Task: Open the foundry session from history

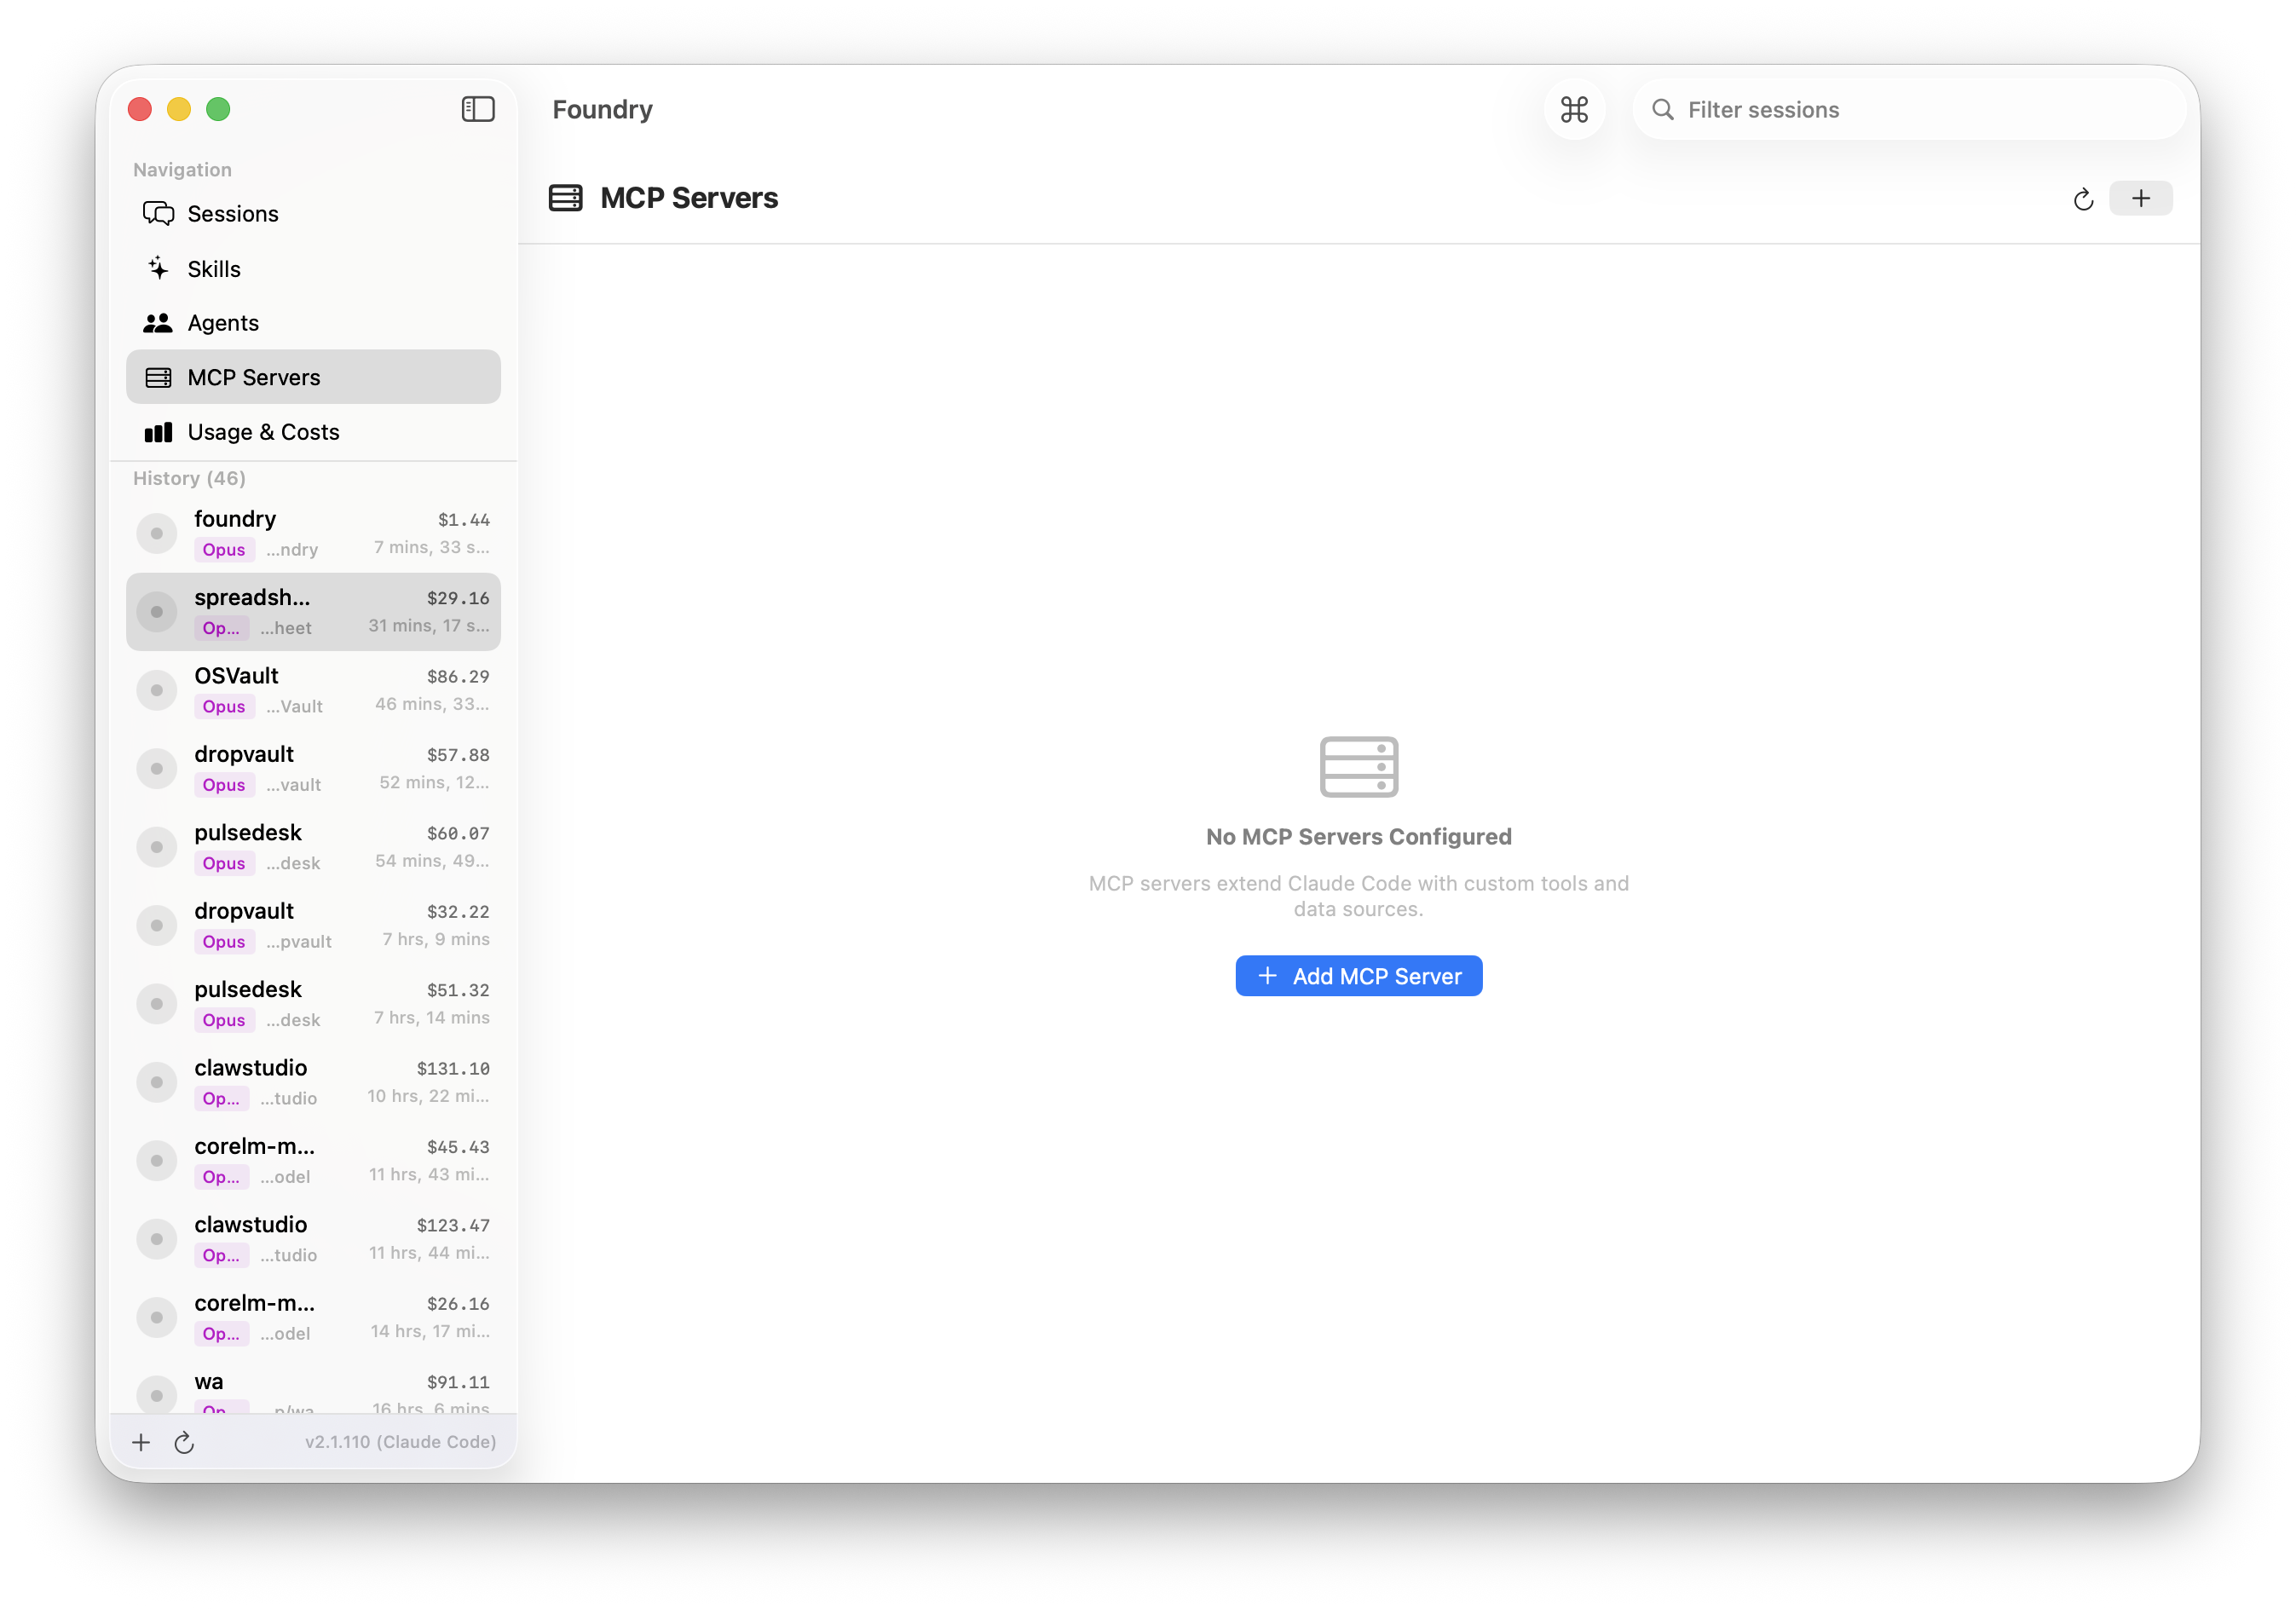Action: [x=313, y=533]
